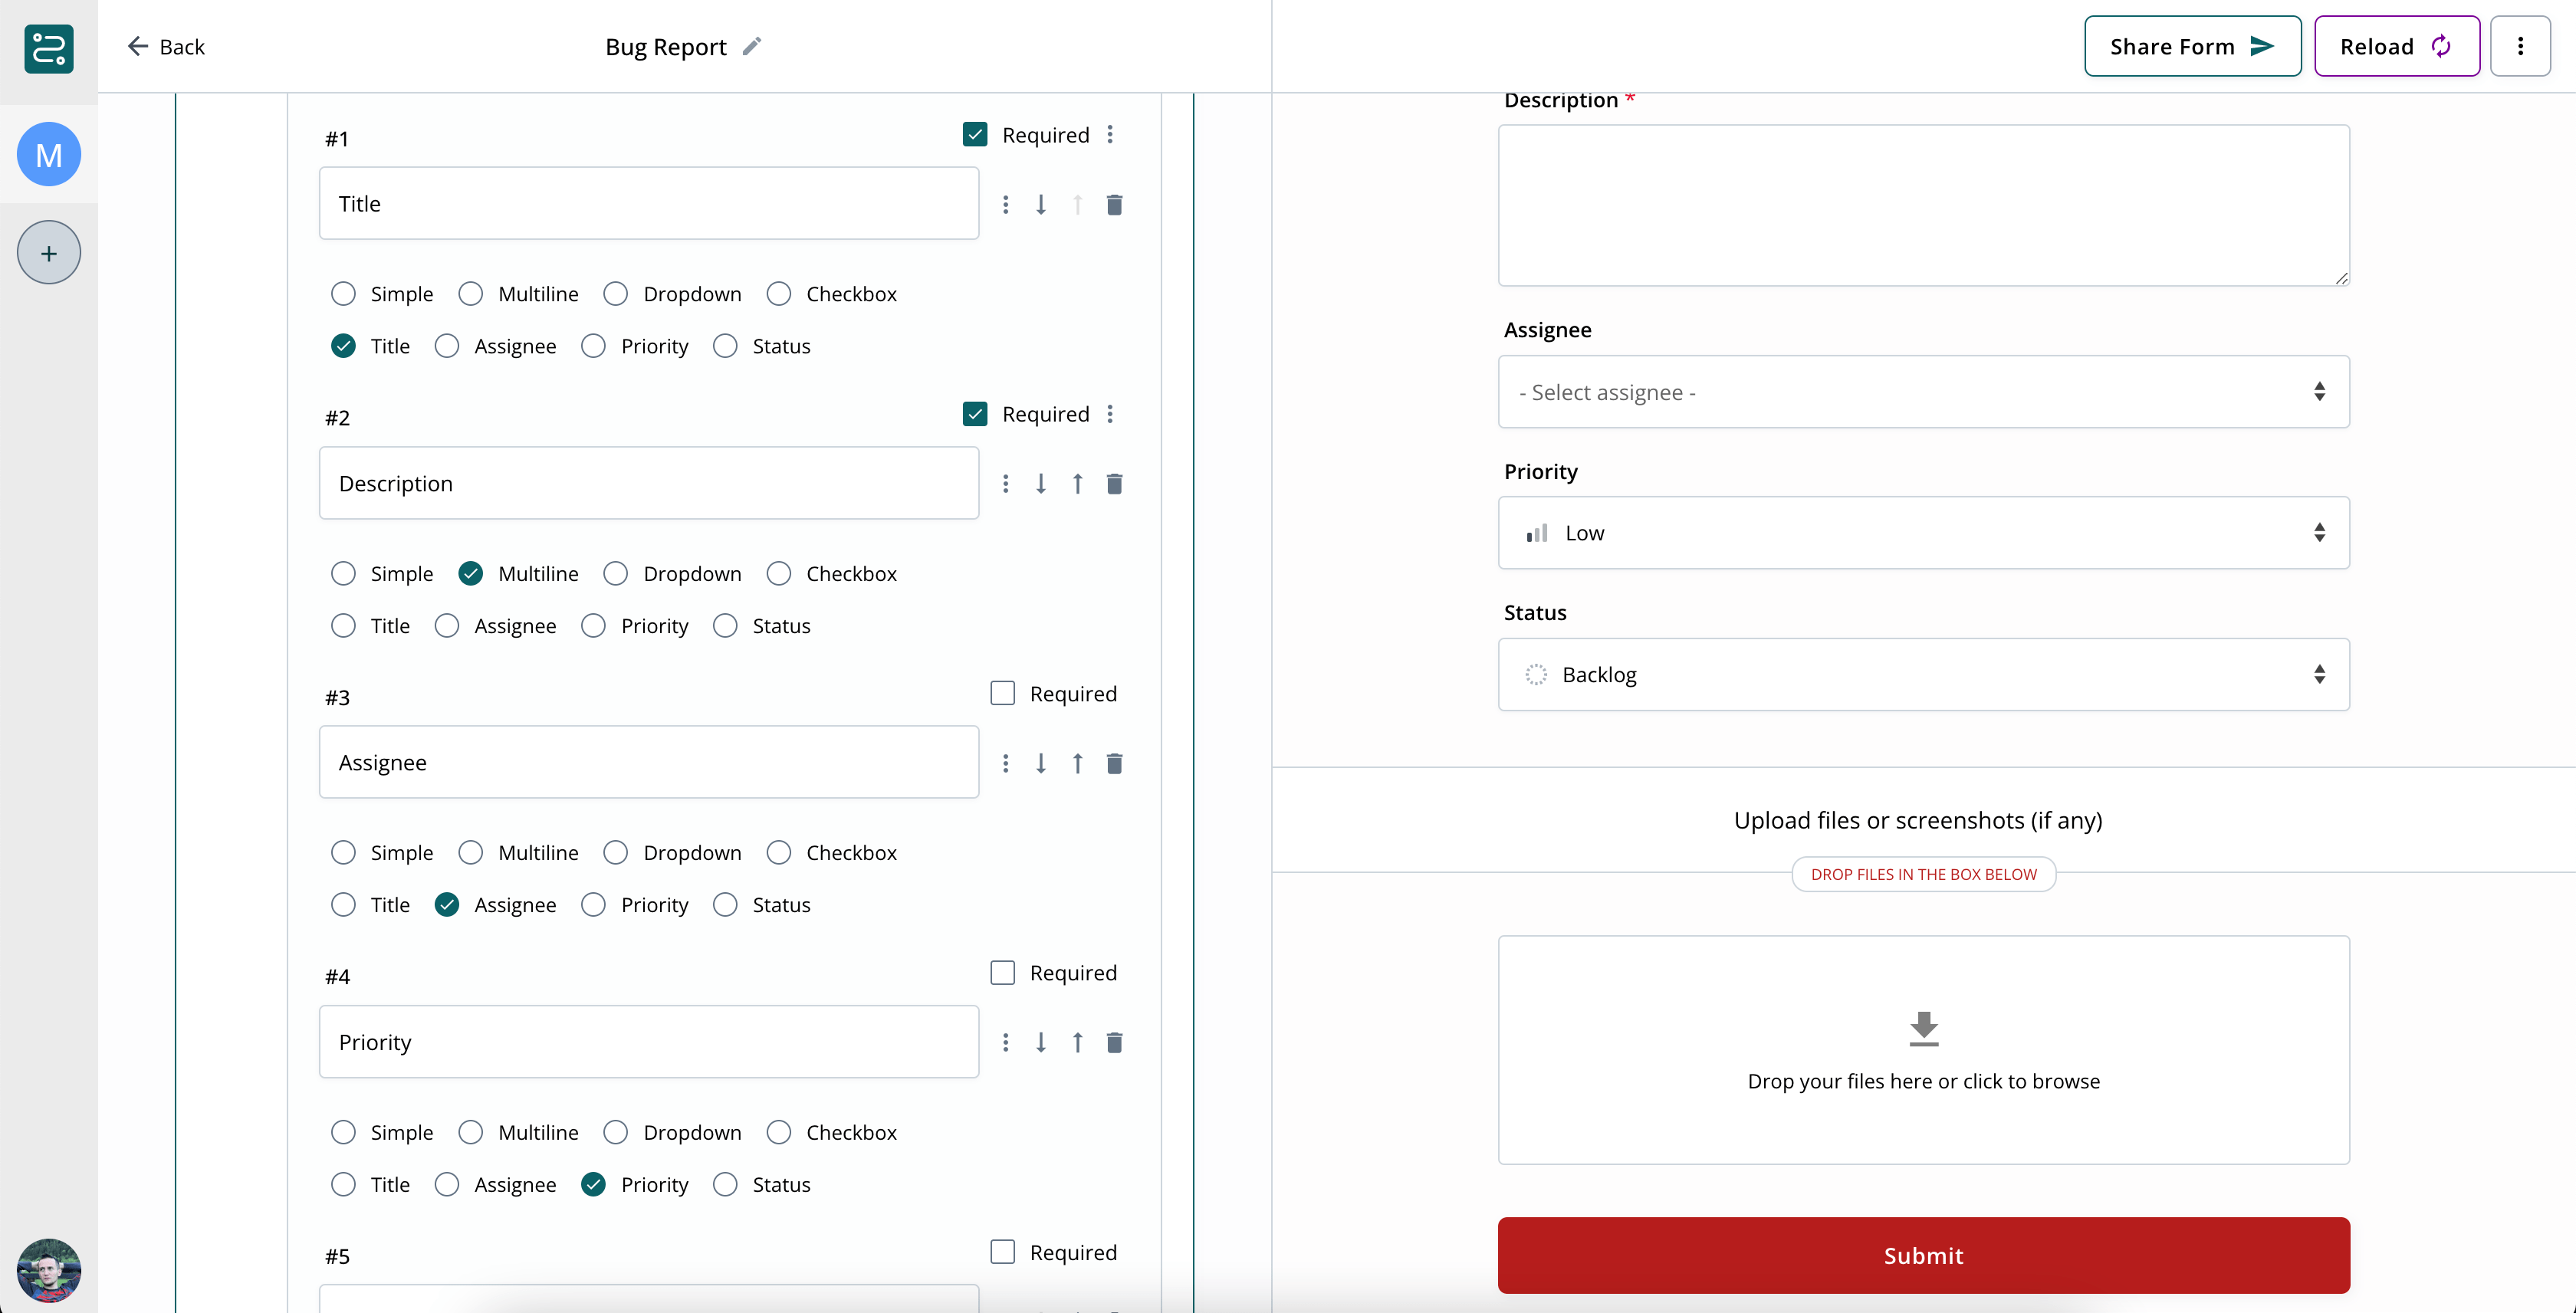Open the M workspace avatar in sidebar
Viewport: 2576px width, 1313px height.
(48, 154)
